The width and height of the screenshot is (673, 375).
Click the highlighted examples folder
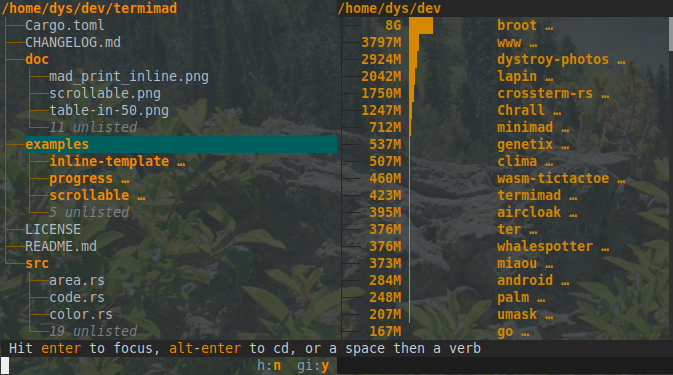click(181, 145)
